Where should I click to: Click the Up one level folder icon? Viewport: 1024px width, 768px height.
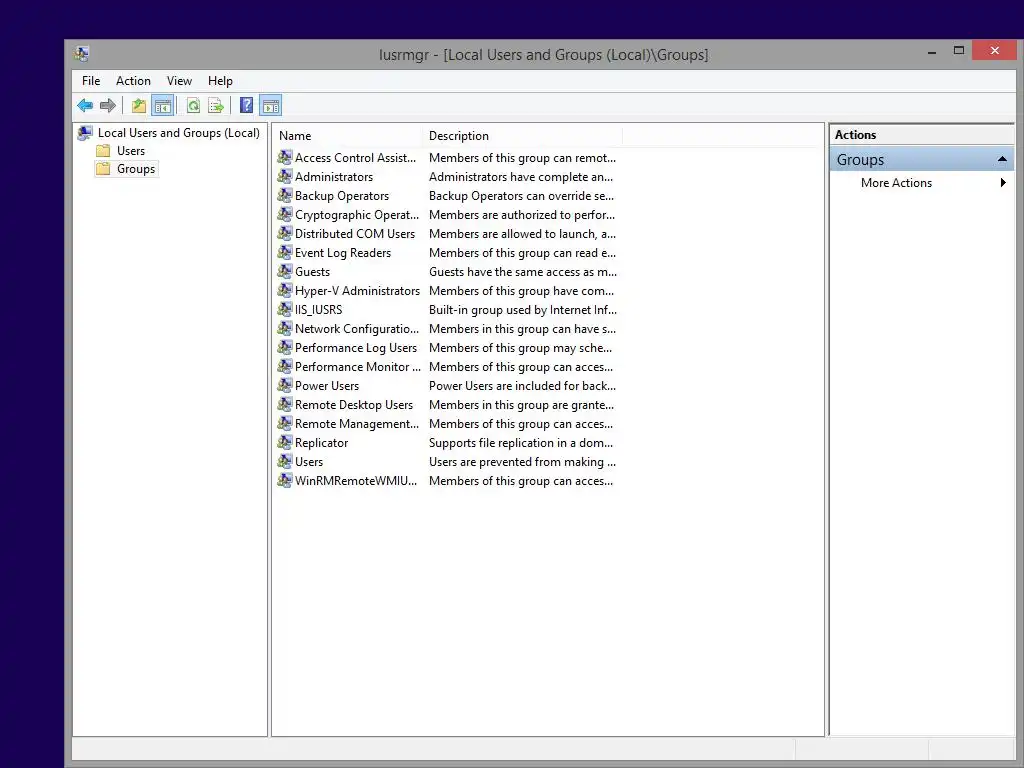tap(138, 105)
